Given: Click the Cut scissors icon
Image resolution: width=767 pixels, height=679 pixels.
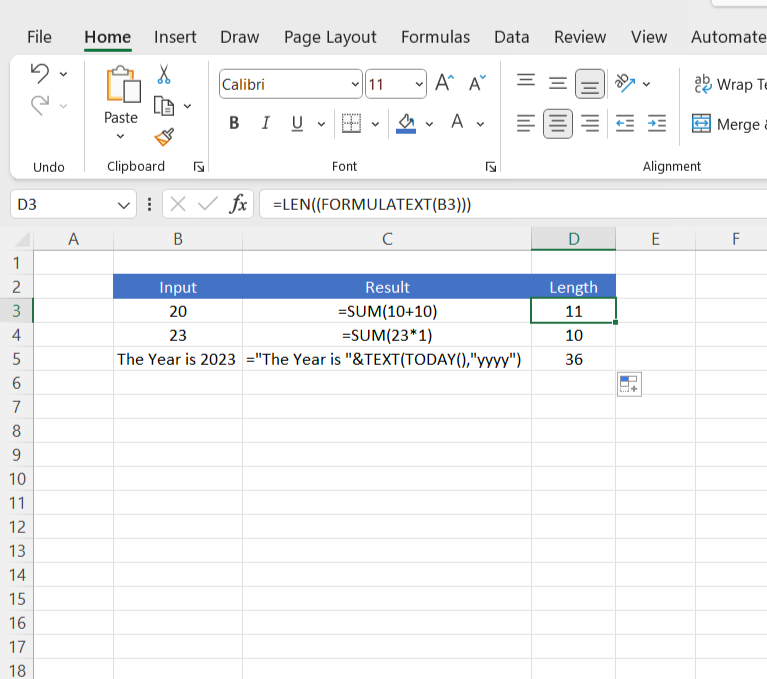Looking at the screenshot, I should (164, 75).
